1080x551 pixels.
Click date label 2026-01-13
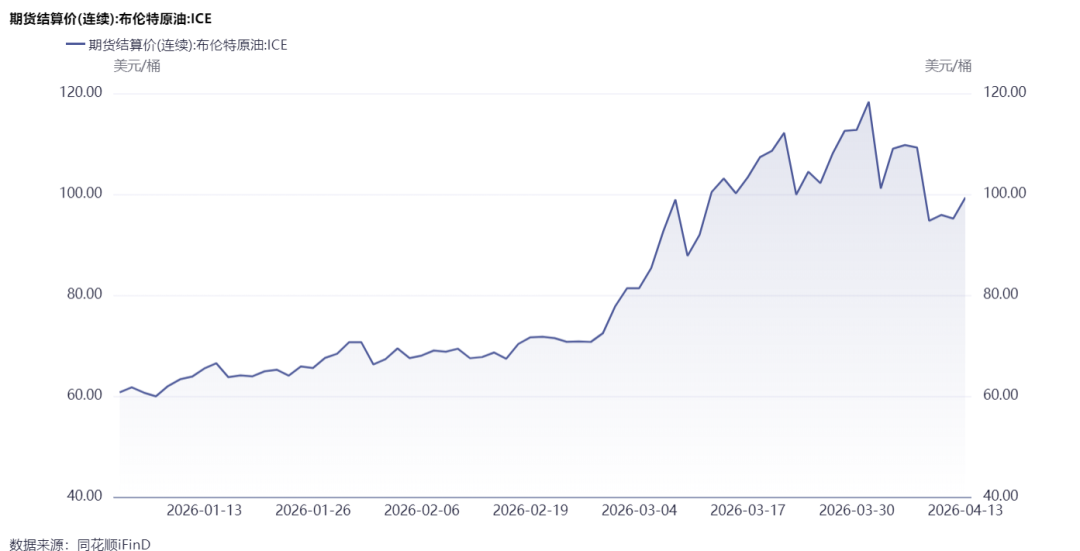click(x=205, y=510)
